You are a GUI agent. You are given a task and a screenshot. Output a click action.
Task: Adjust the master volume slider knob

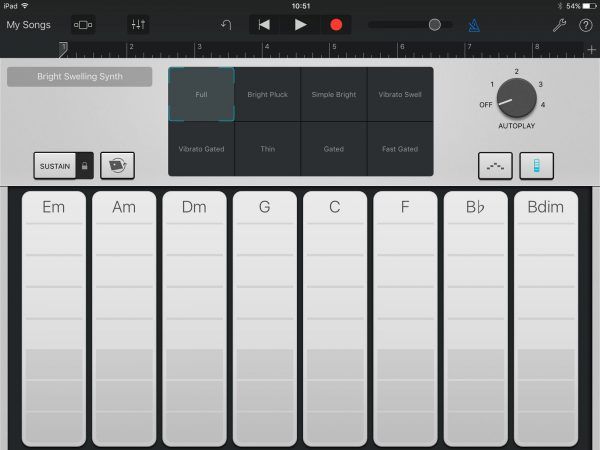click(x=435, y=25)
